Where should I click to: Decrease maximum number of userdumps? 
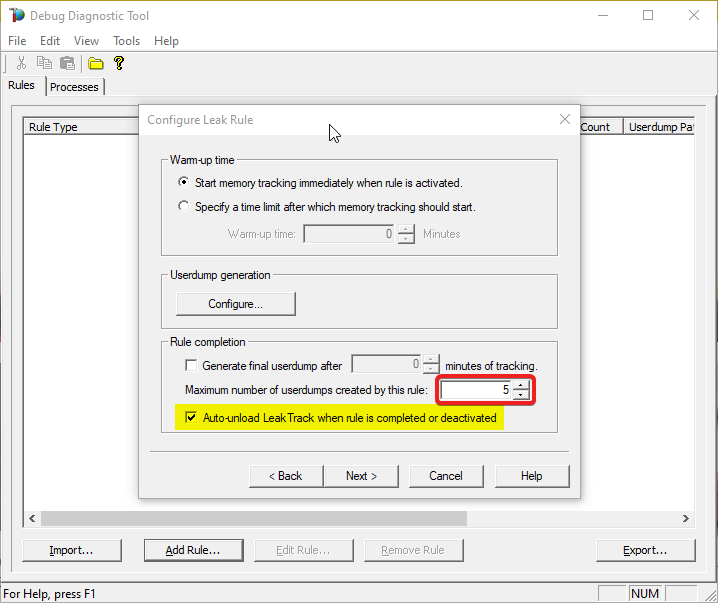tap(521, 395)
